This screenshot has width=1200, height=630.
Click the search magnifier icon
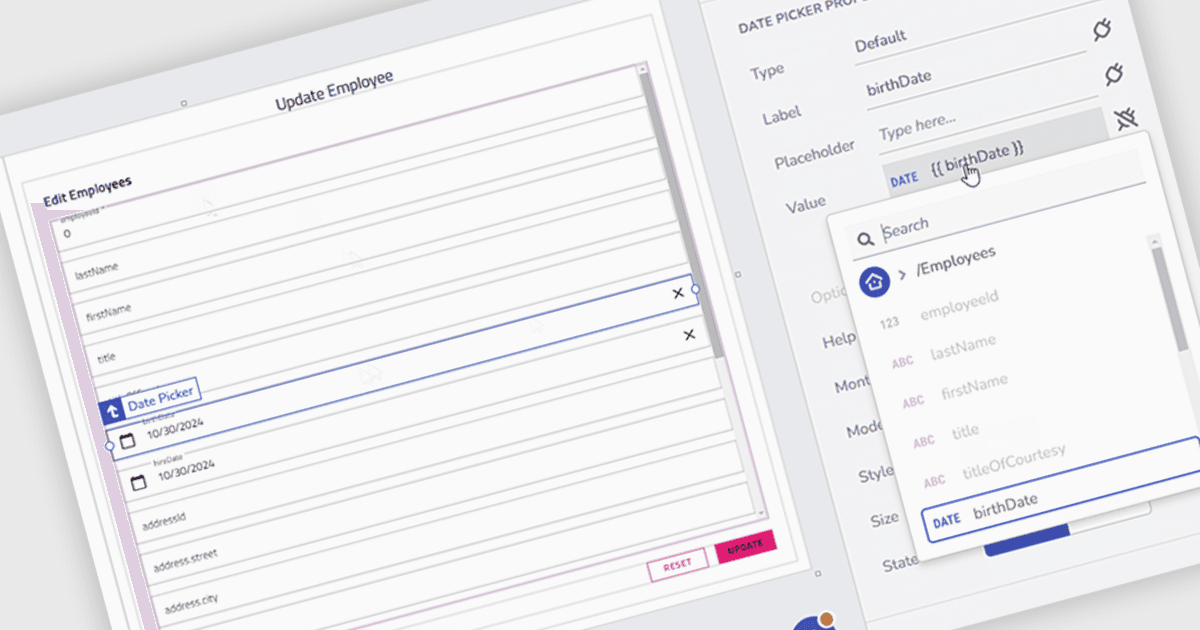tap(865, 240)
